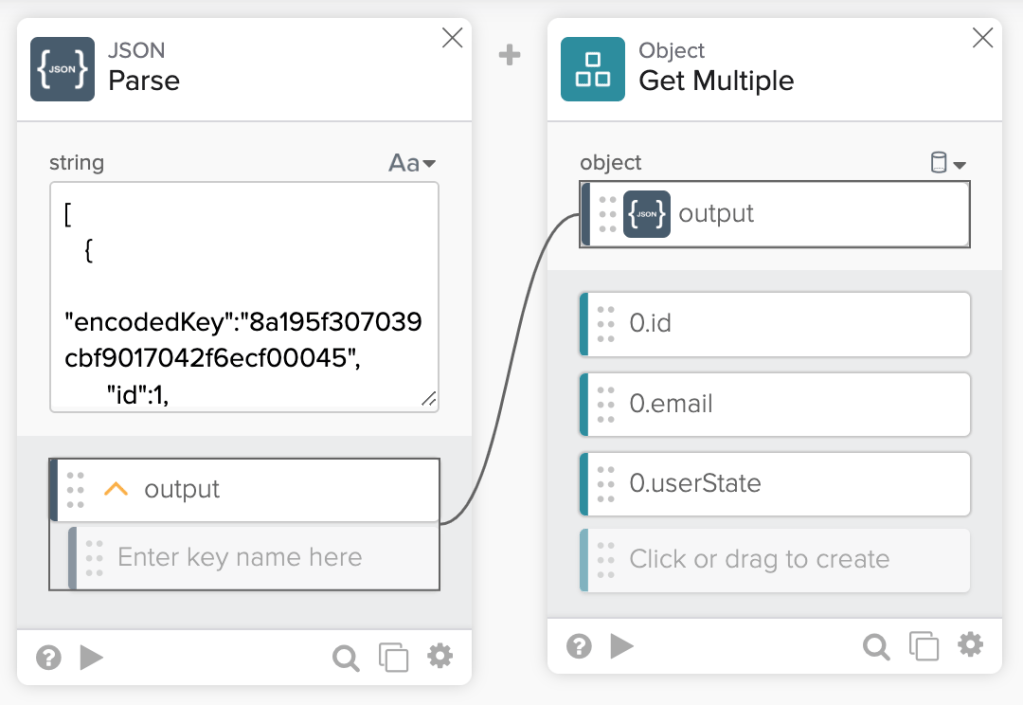Run the Get Multiple card with play icon
The height and width of the screenshot is (705, 1023).
click(x=622, y=646)
